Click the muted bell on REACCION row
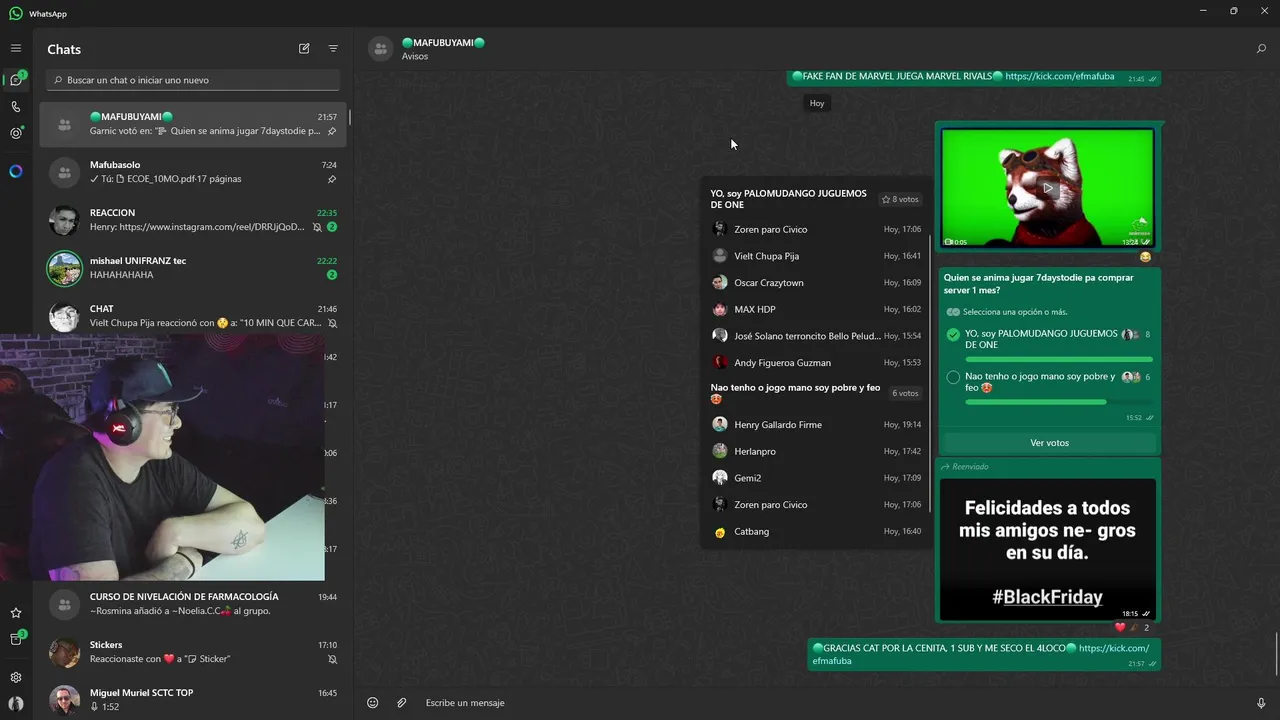The height and width of the screenshot is (720, 1280). (x=317, y=227)
